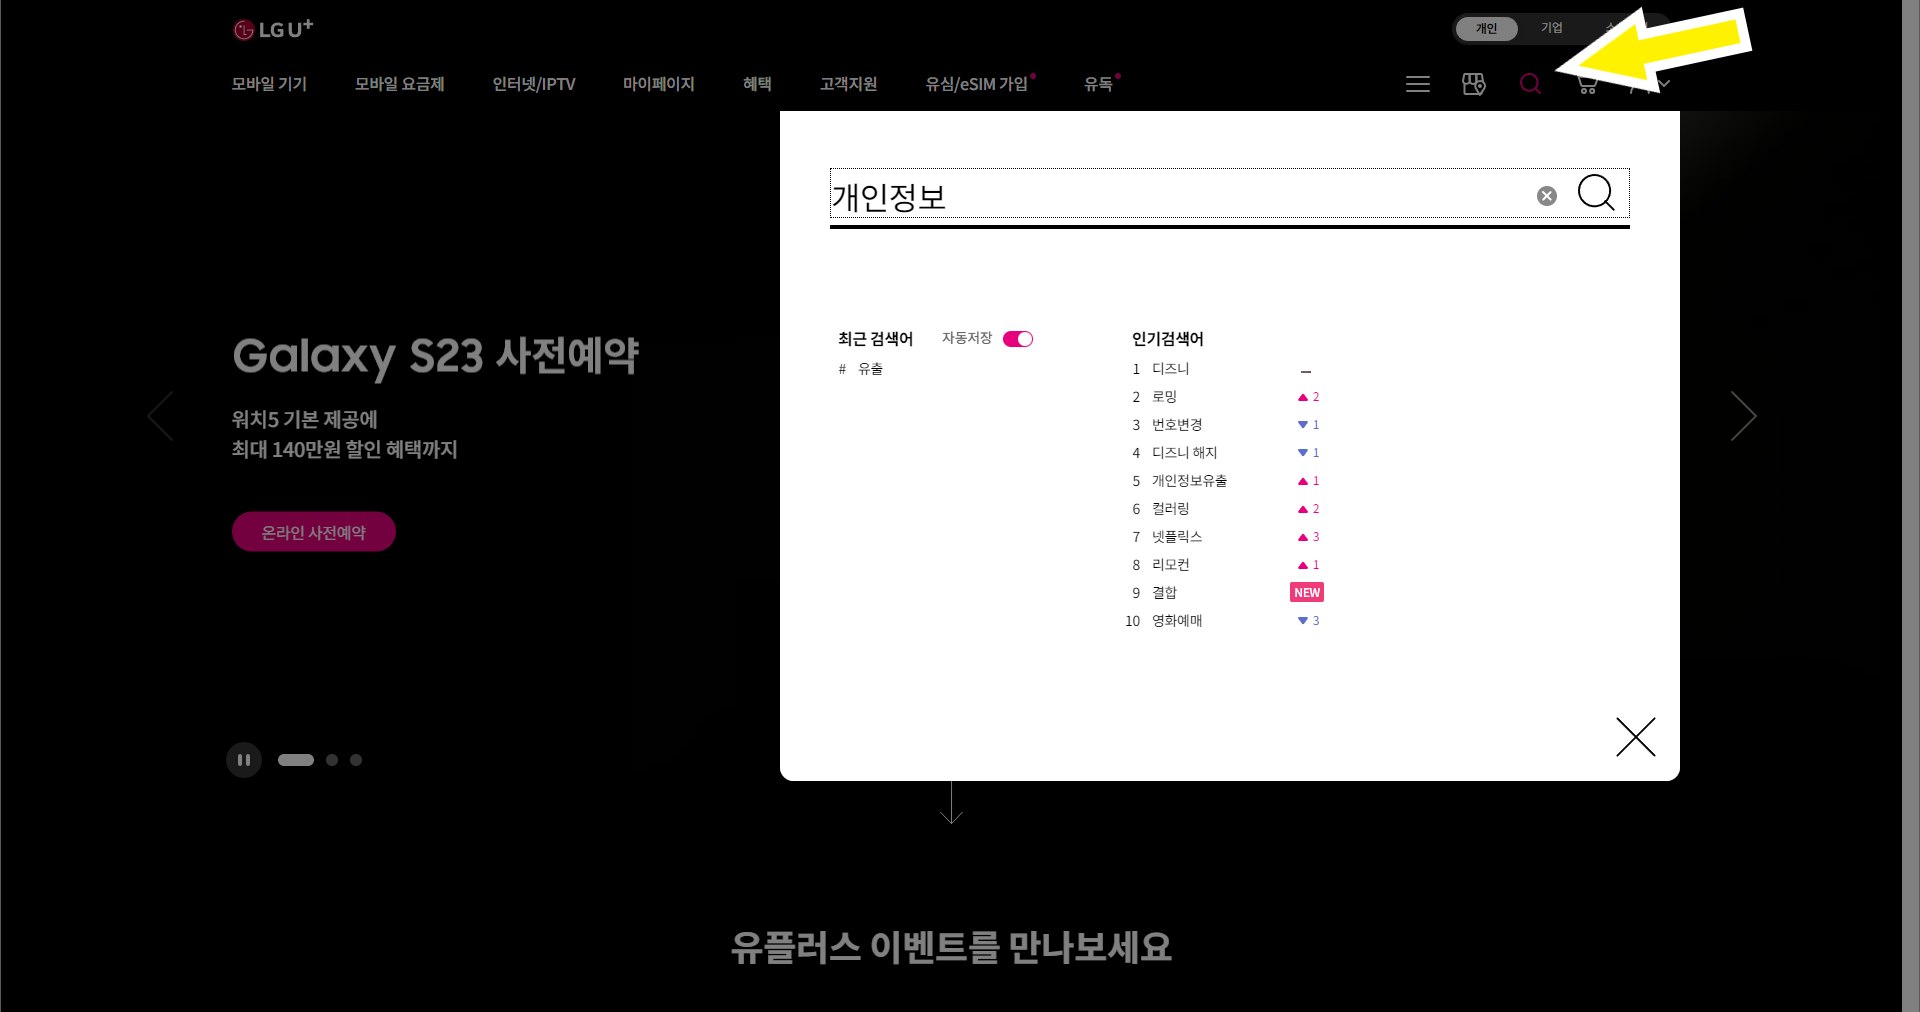The width and height of the screenshot is (1920, 1012).
Task: Select popular search 디즈니 해지
Action: click(1184, 453)
